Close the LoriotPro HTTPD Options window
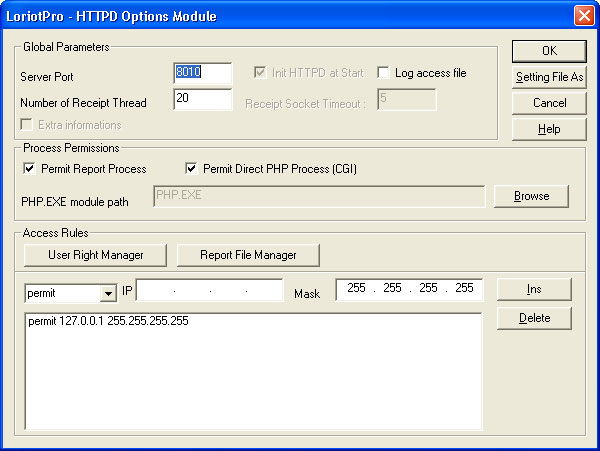This screenshot has height=451, width=600. tap(583, 16)
